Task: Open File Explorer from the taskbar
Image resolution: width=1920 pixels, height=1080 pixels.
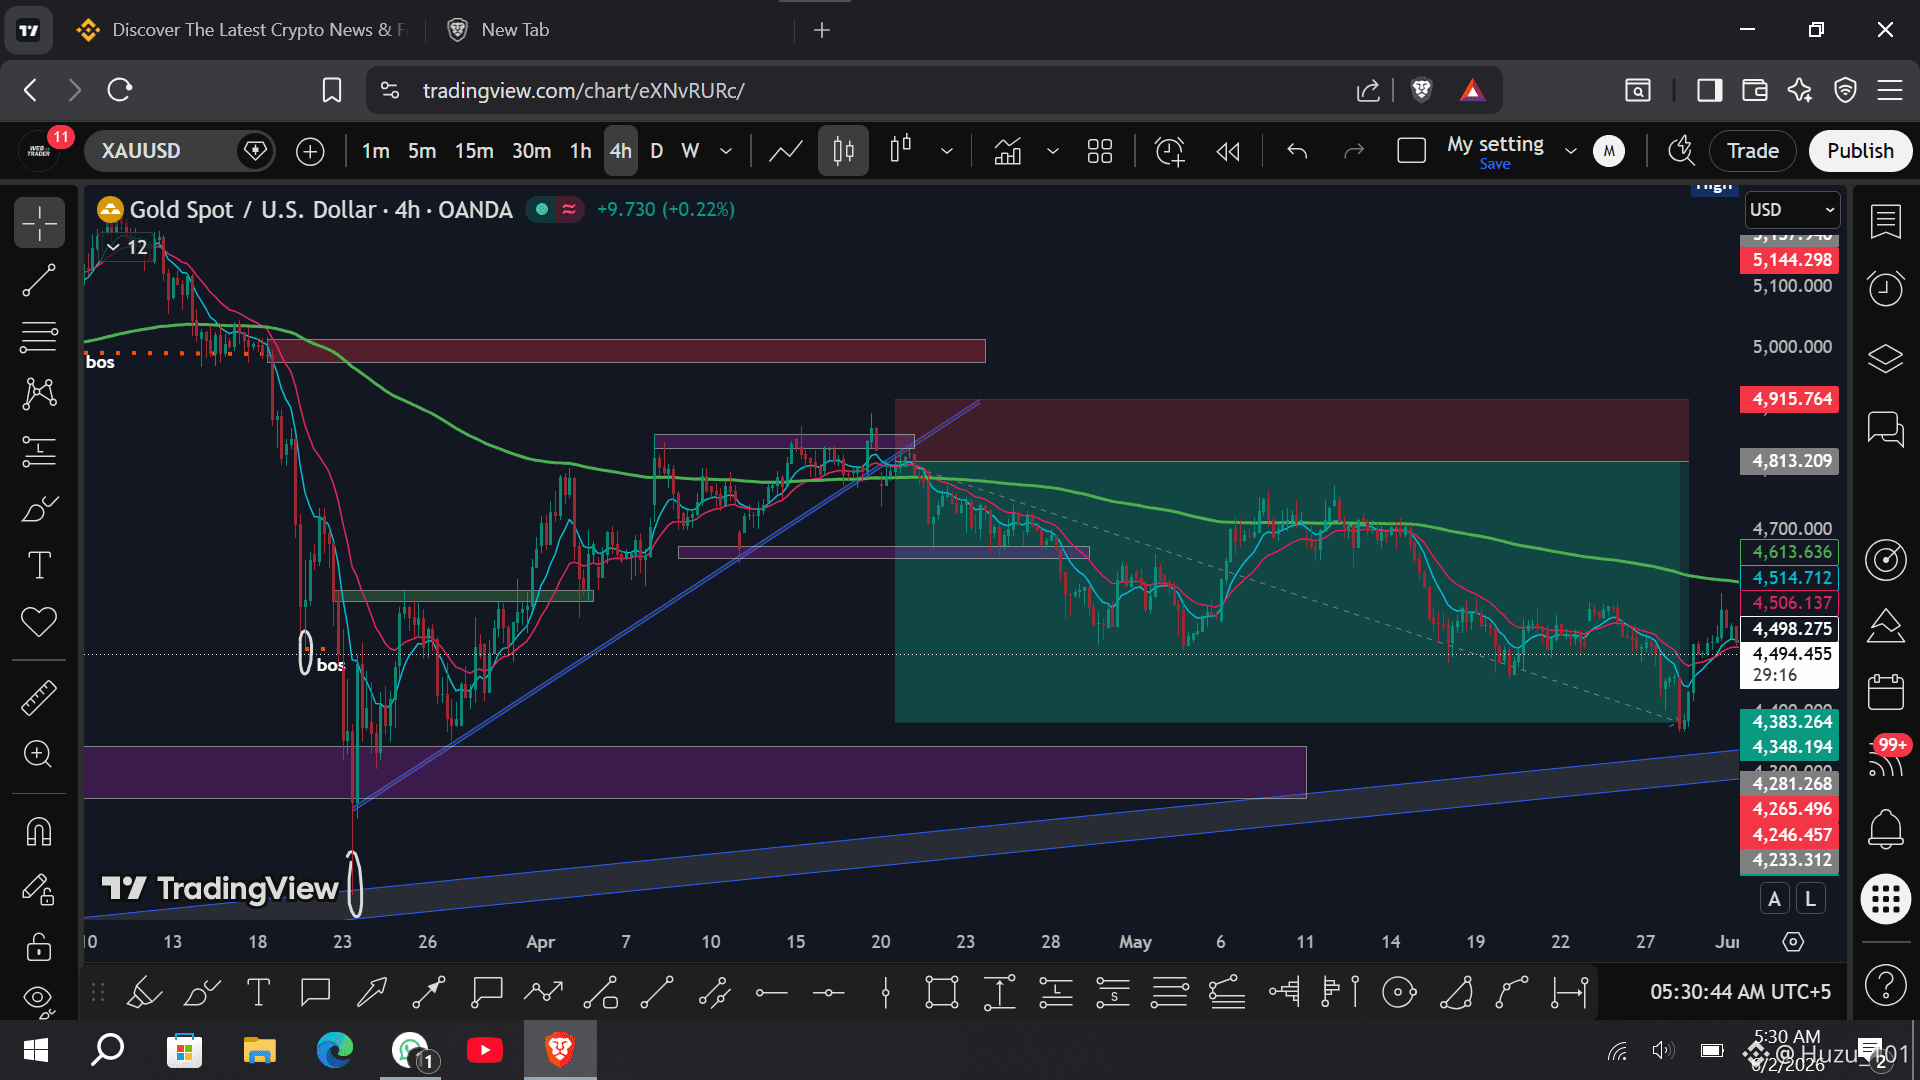Action: [x=259, y=1050]
